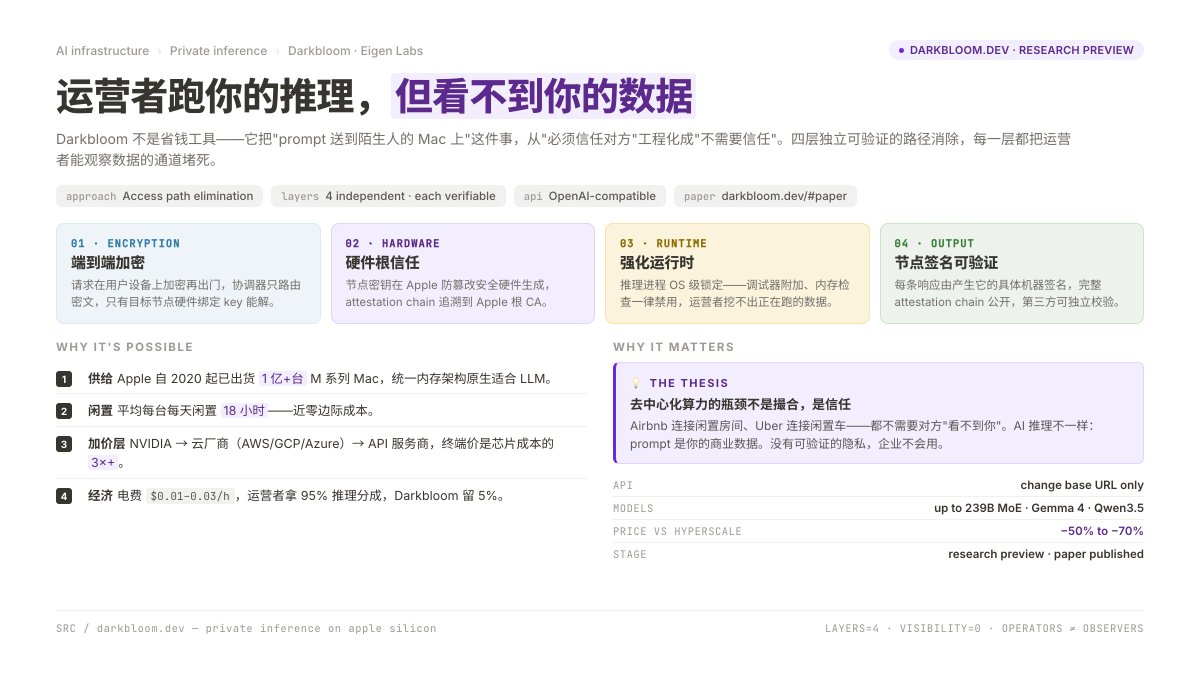This screenshot has height=675, width=1200.
Task: Click the highlighted 18 小时 value
Action: pyautogui.click(x=244, y=411)
